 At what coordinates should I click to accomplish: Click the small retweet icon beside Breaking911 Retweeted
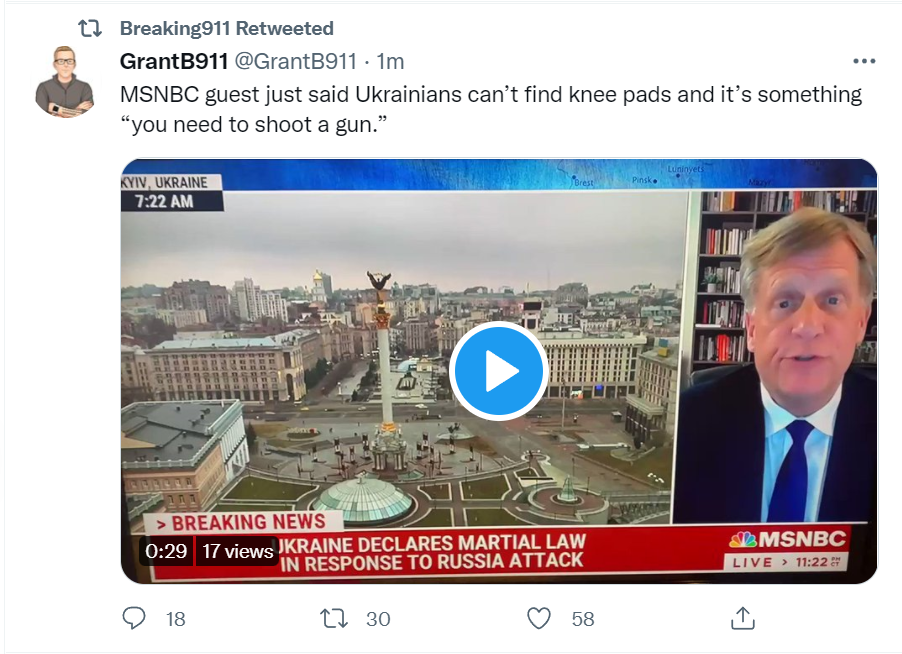(90, 29)
